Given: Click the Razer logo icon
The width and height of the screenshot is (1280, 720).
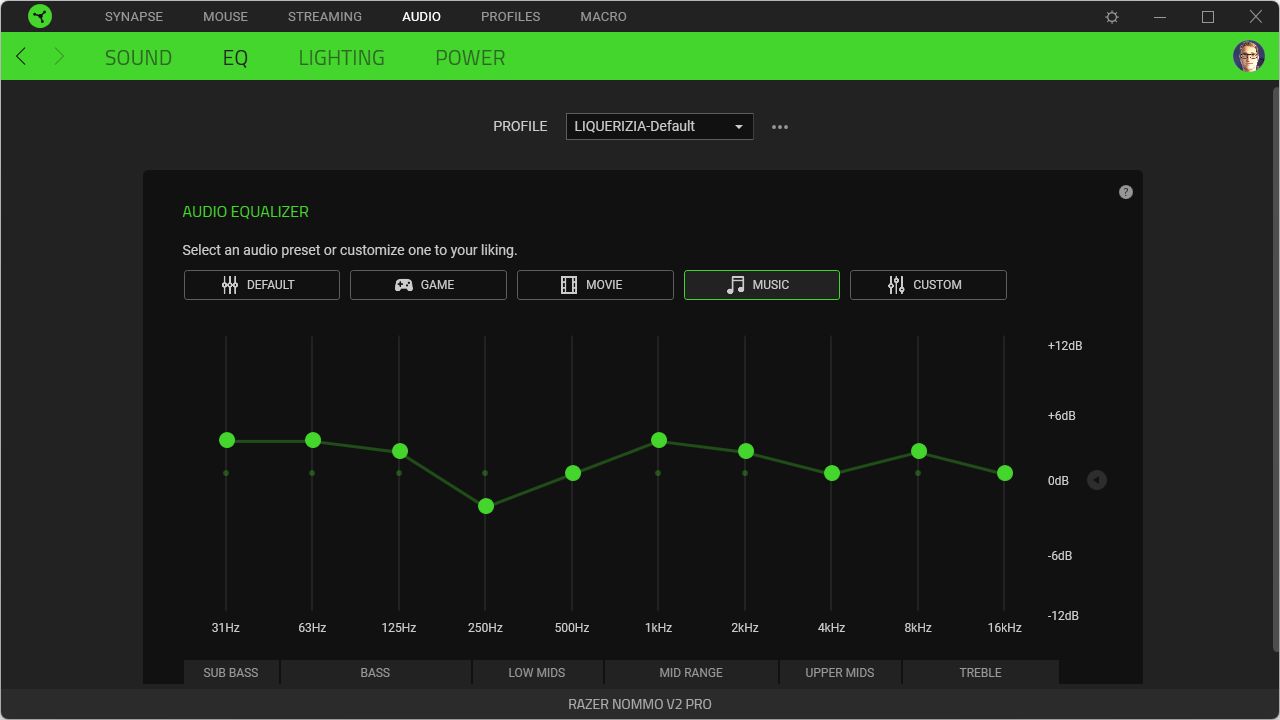Looking at the screenshot, I should click(40, 16).
